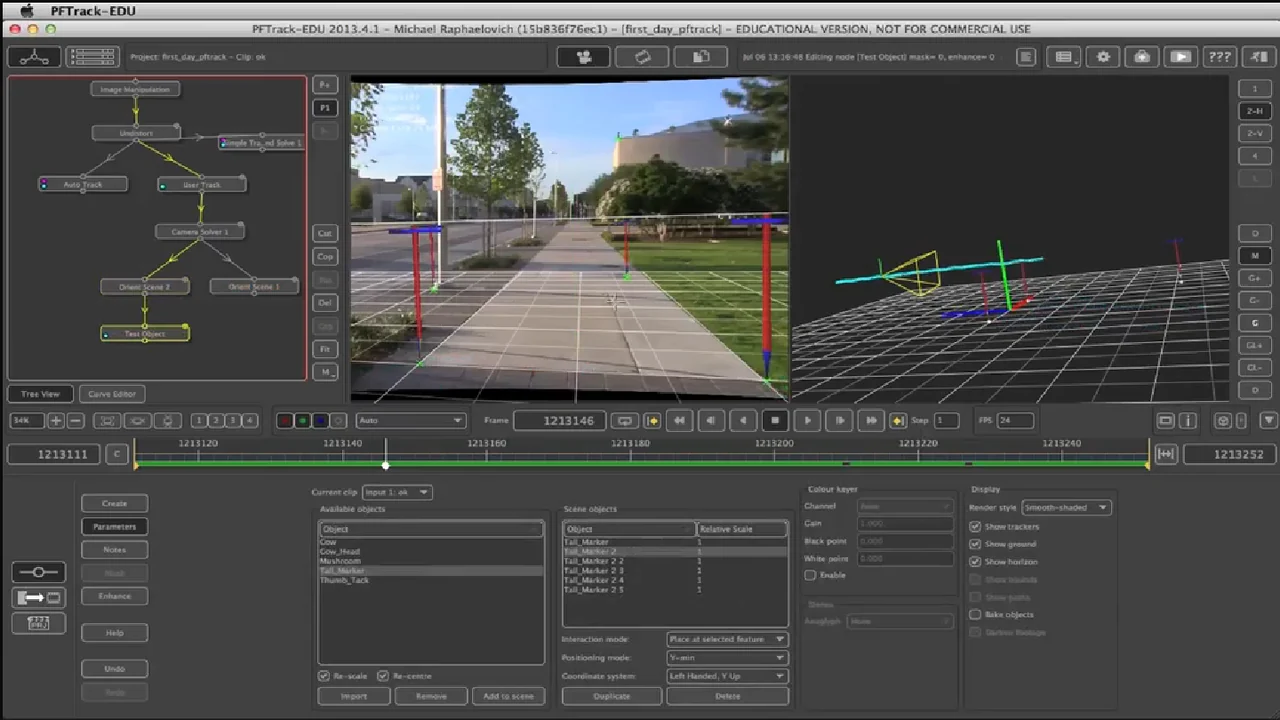Click the Duplicate button

[x=612, y=696]
